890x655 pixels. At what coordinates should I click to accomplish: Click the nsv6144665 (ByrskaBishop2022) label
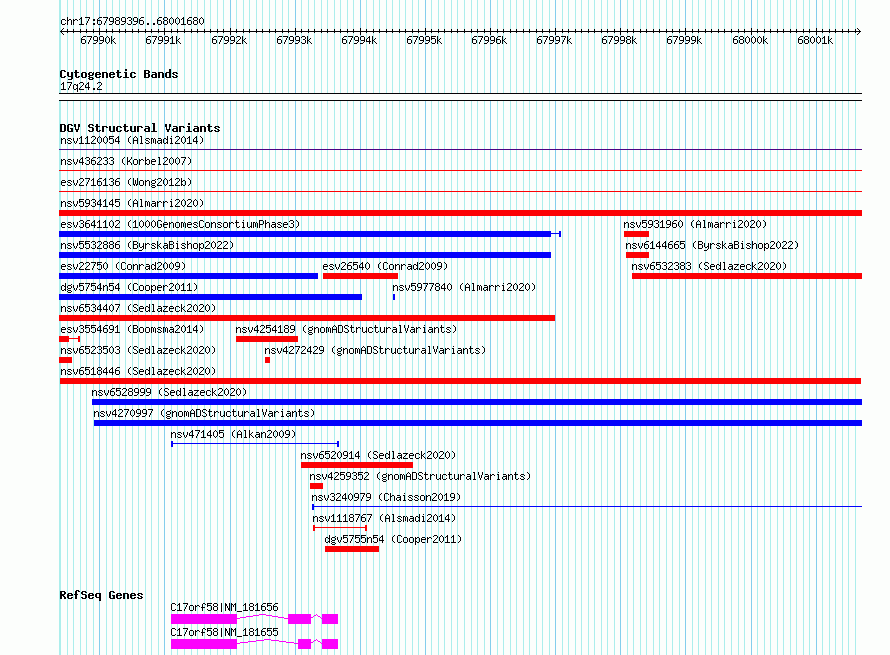[x=712, y=245]
